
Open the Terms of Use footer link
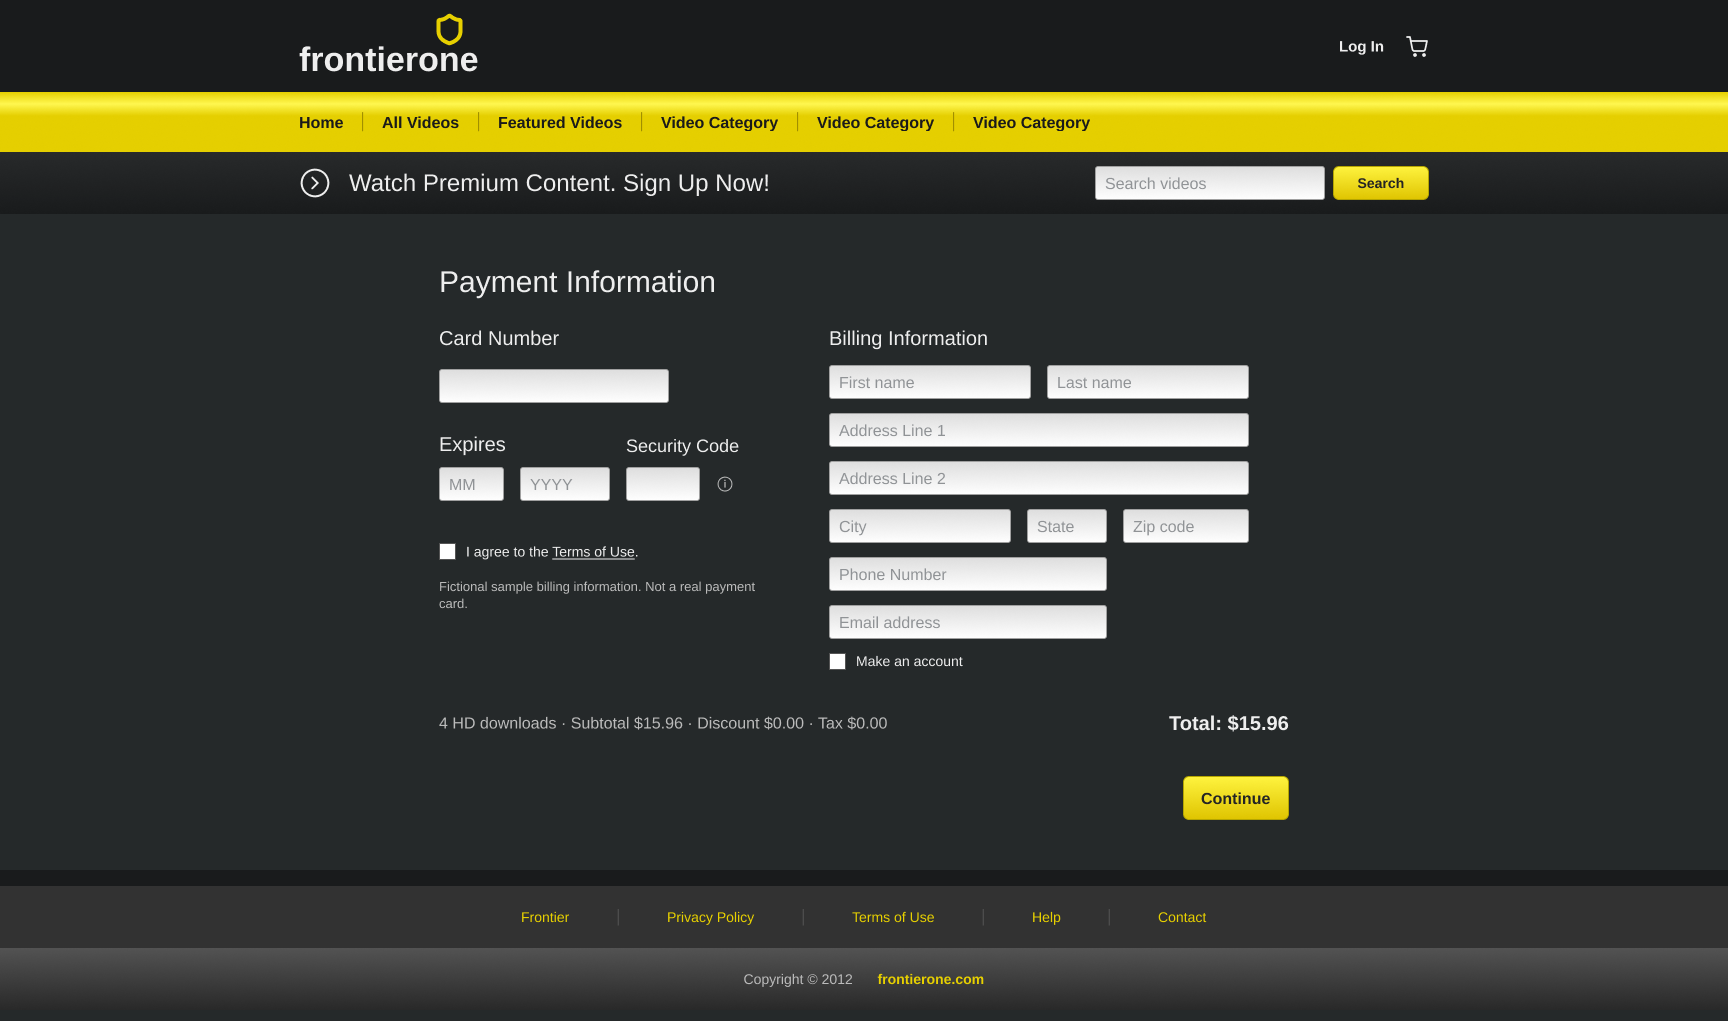pyautogui.click(x=893, y=917)
